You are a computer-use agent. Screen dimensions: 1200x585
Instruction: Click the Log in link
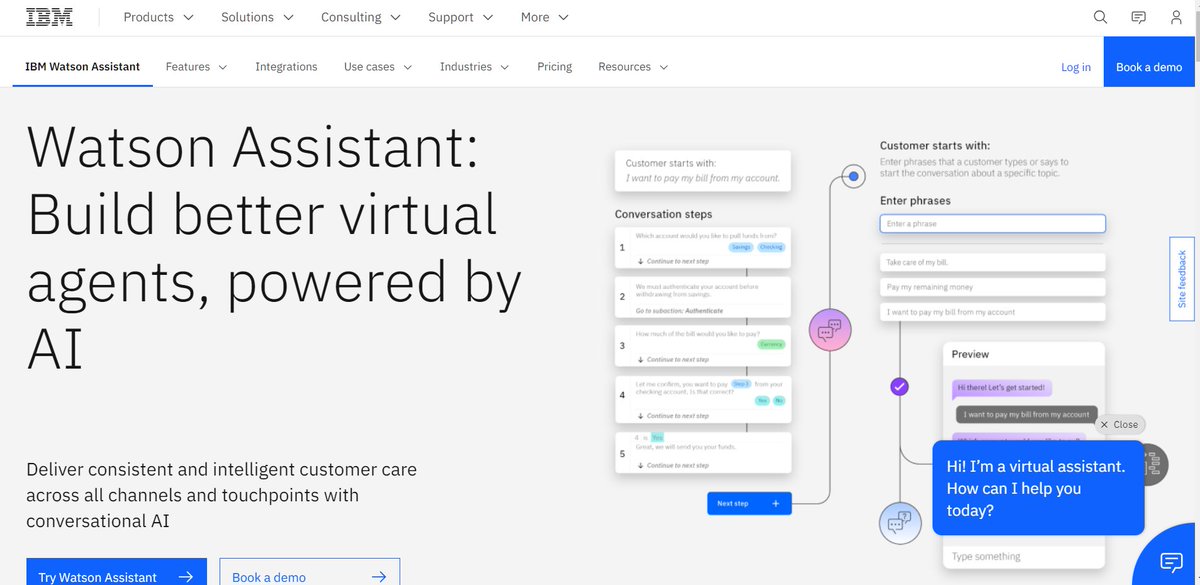[x=1076, y=67]
